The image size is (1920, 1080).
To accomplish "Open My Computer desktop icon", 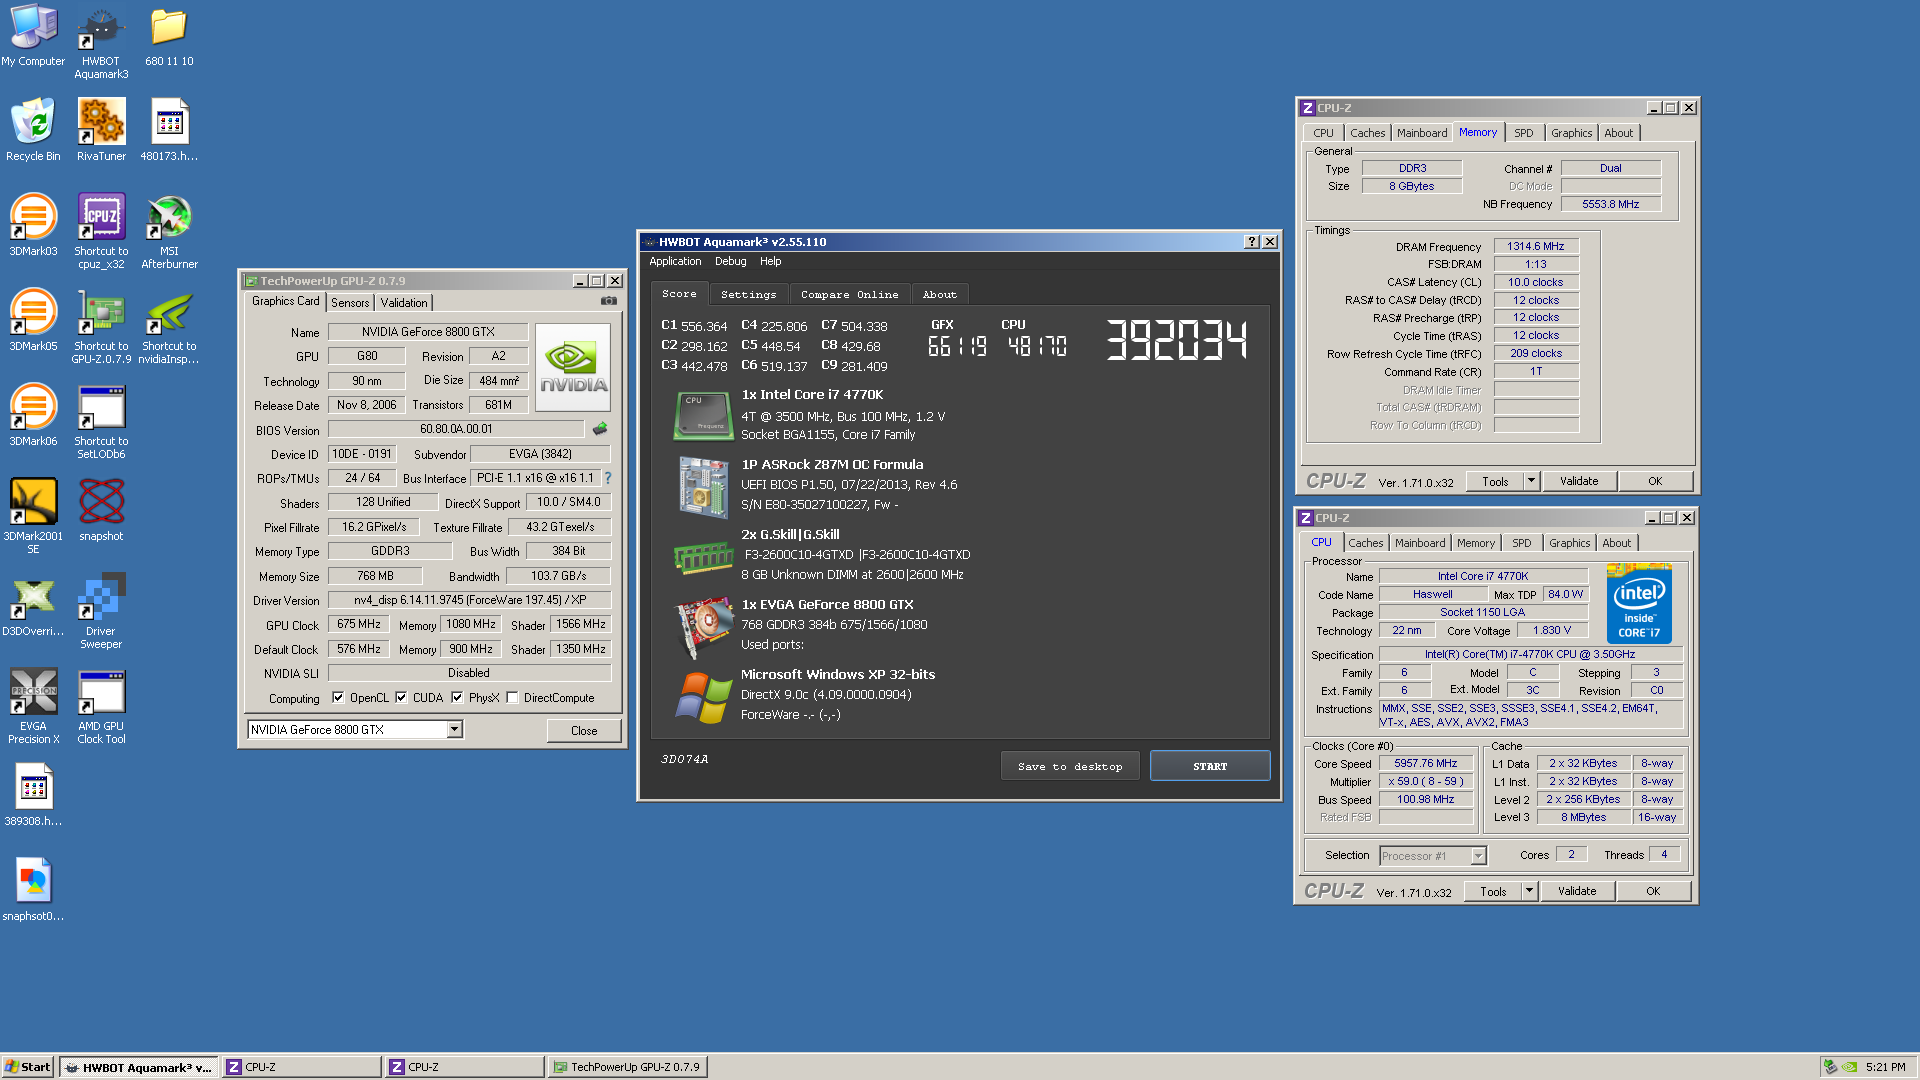I will (x=33, y=36).
